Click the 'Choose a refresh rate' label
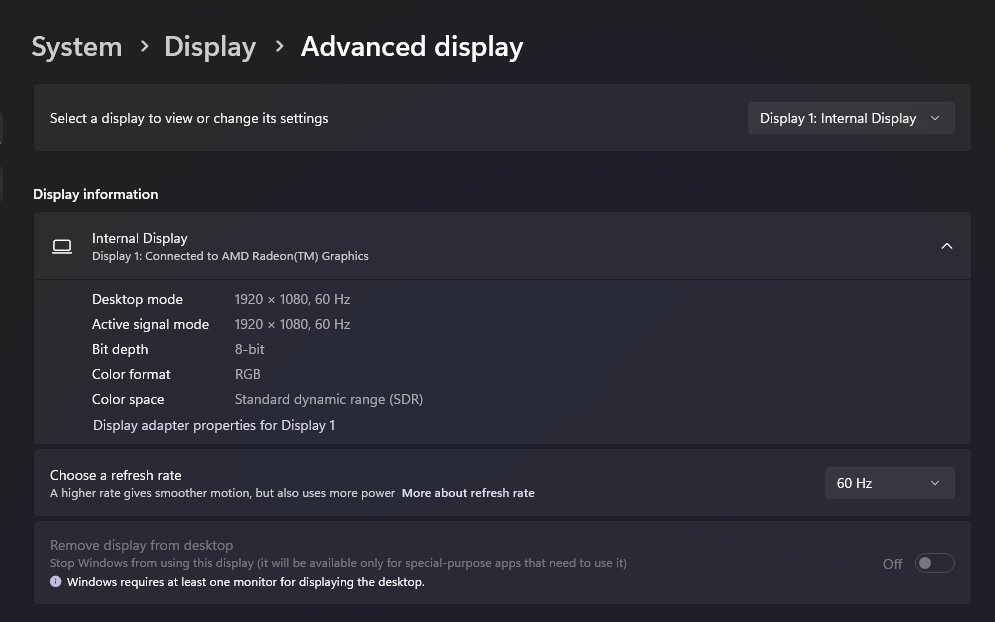 pyautogui.click(x=115, y=475)
